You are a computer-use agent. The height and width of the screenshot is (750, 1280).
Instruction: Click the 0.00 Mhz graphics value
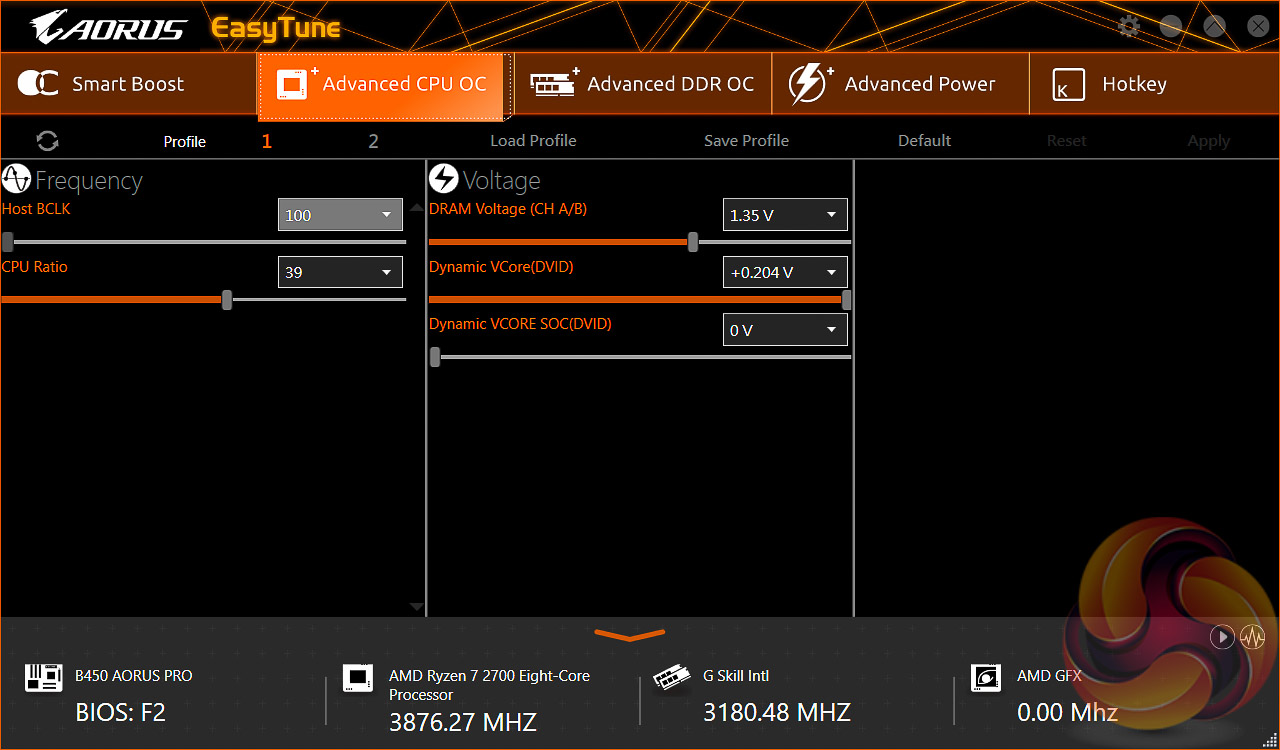[1068, 713]
